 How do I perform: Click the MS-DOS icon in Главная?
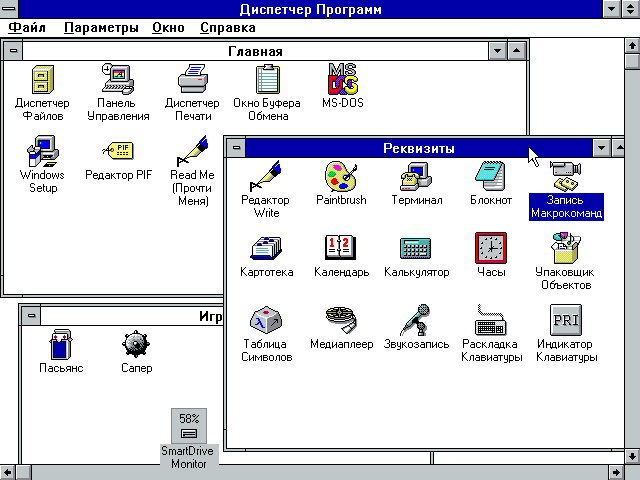pos(342,79)
